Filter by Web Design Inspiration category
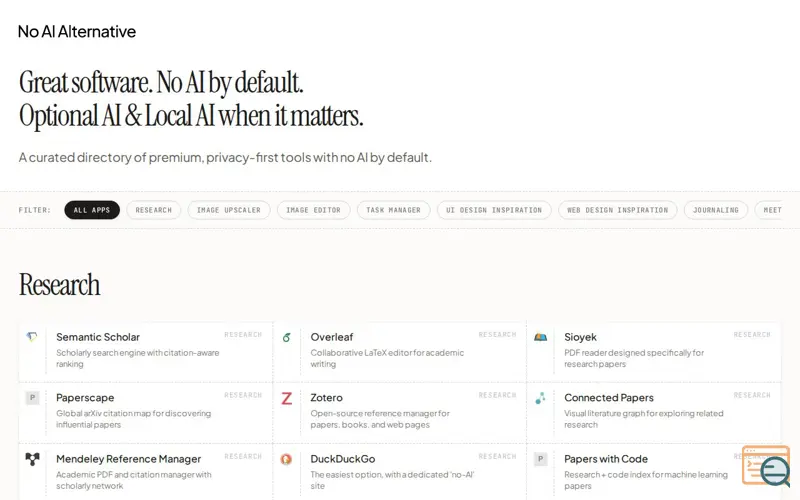This screenshot has width=800, height=500. pyautogui.click(x=617, y=210)
